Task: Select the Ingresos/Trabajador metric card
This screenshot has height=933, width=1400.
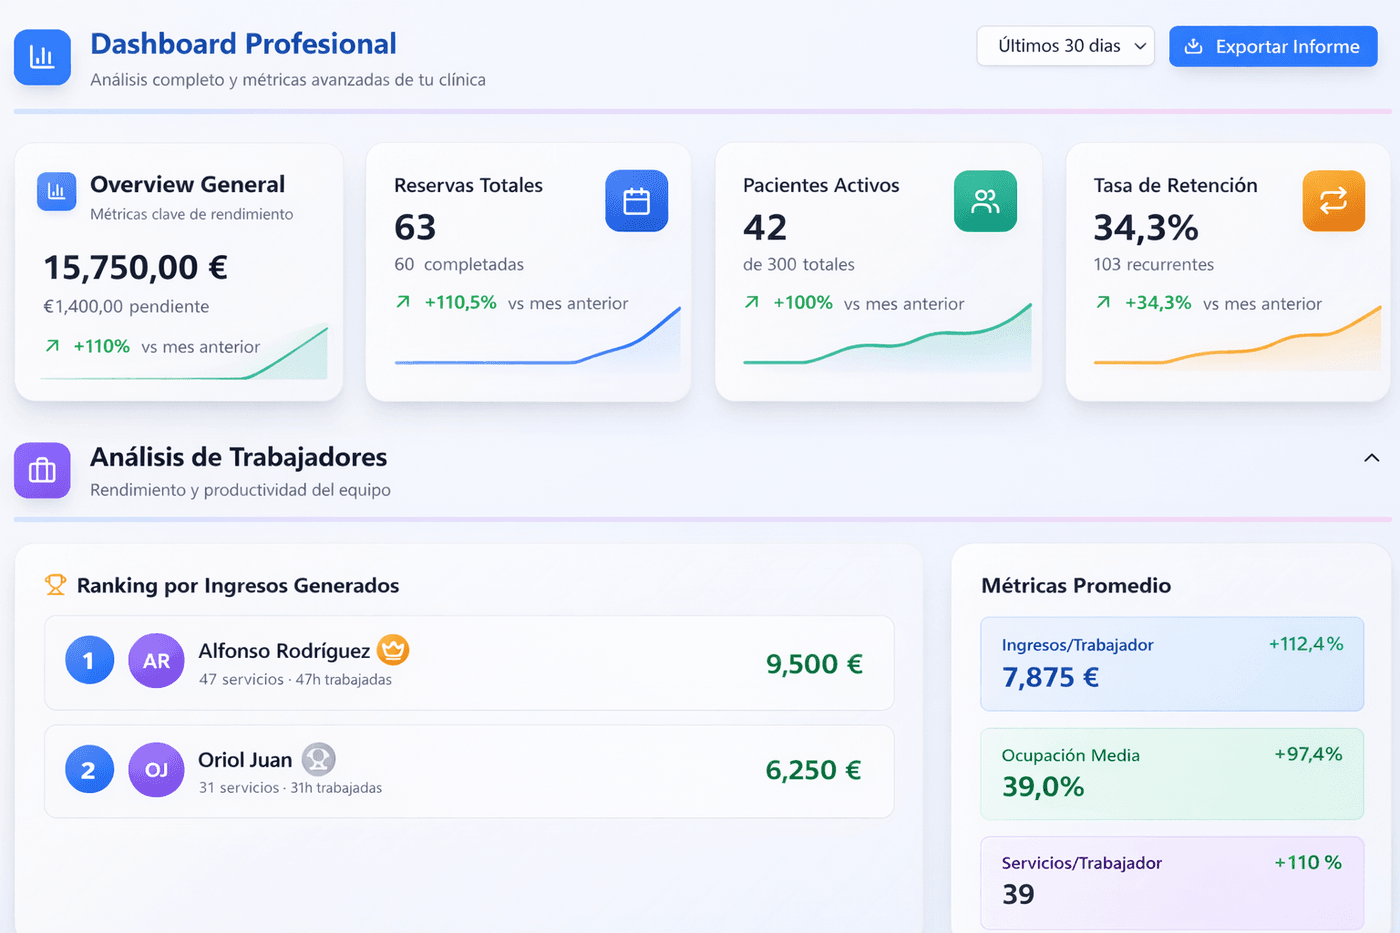Action: coord(1172,663)
